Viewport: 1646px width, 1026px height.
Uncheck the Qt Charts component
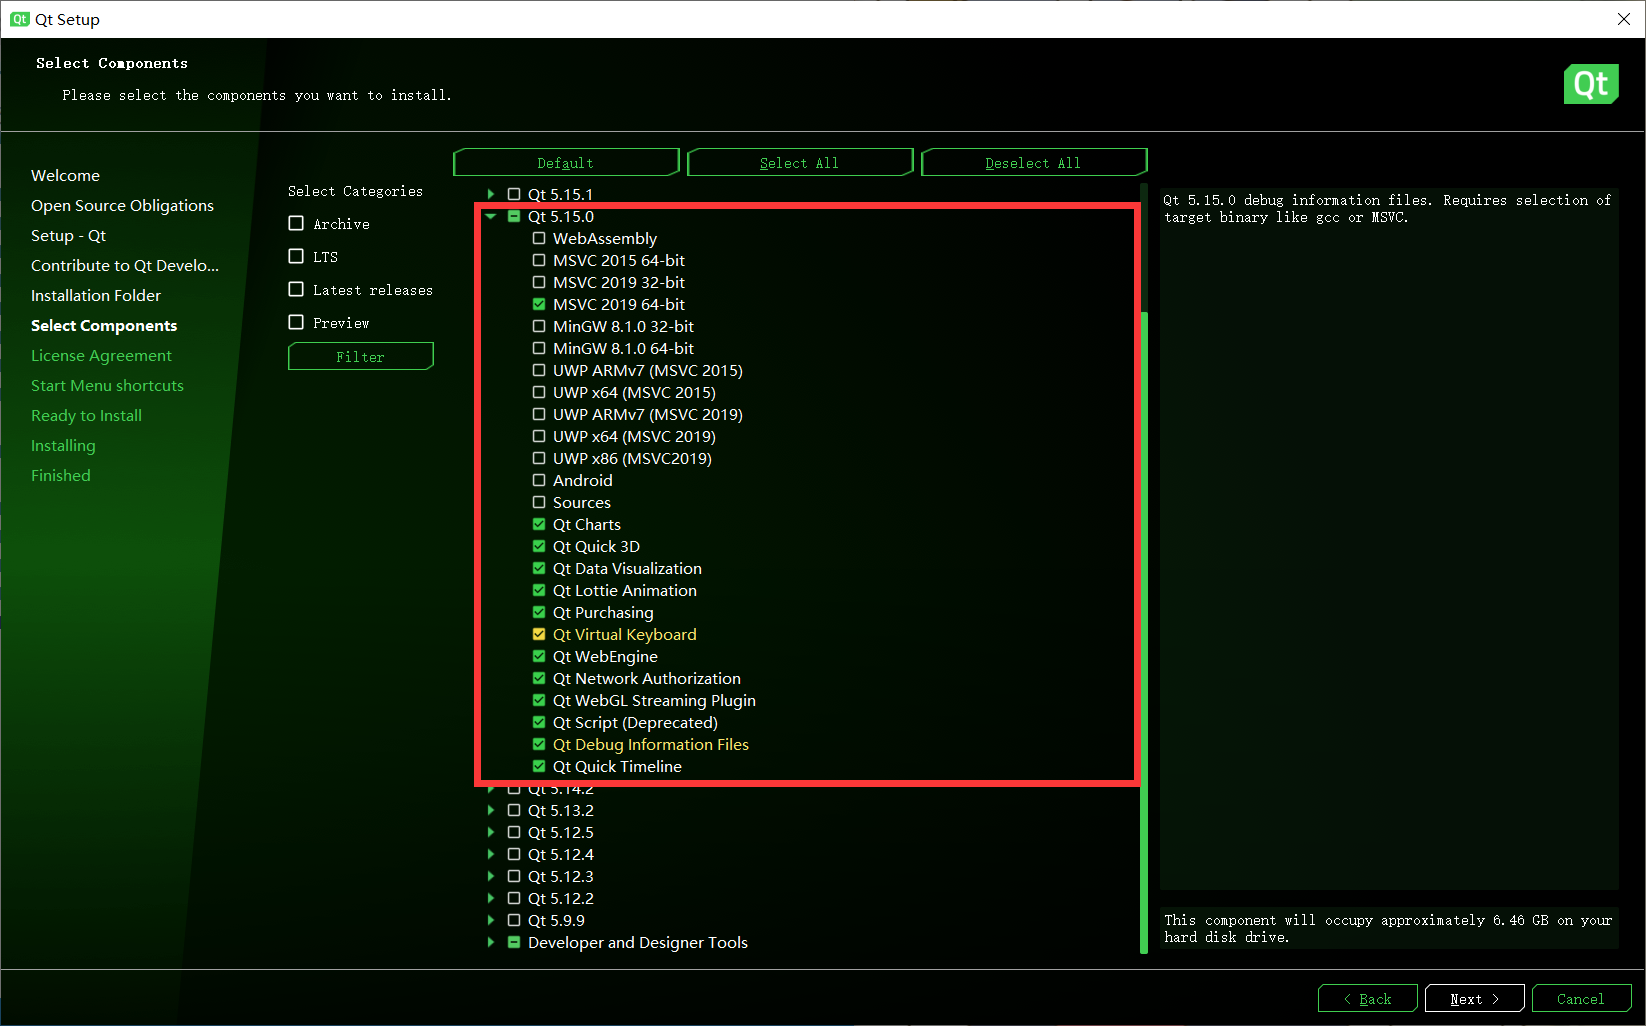[539, 524]
